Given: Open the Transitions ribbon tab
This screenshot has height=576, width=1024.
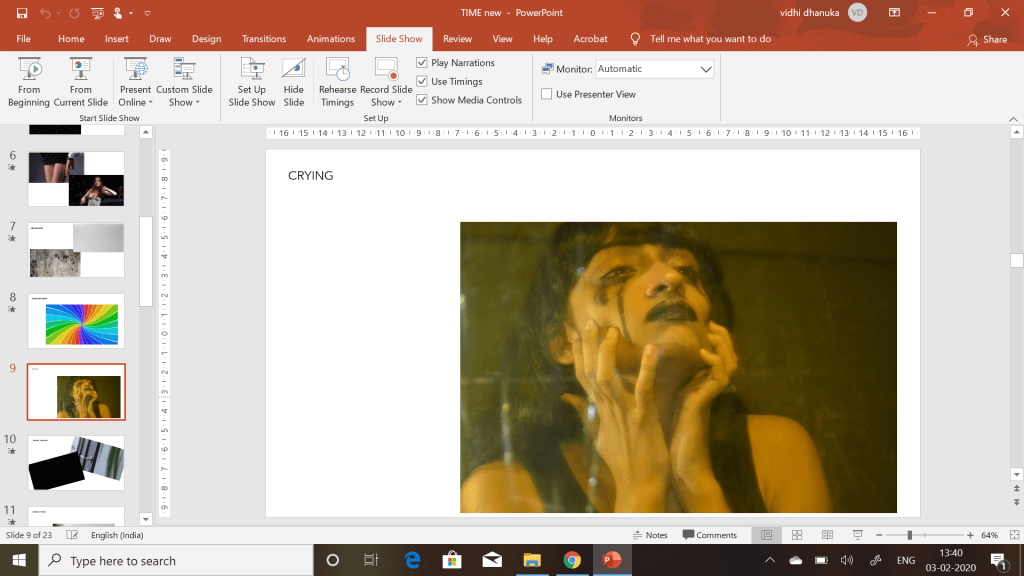Looking at the screenshot, I should pos(264,39).
